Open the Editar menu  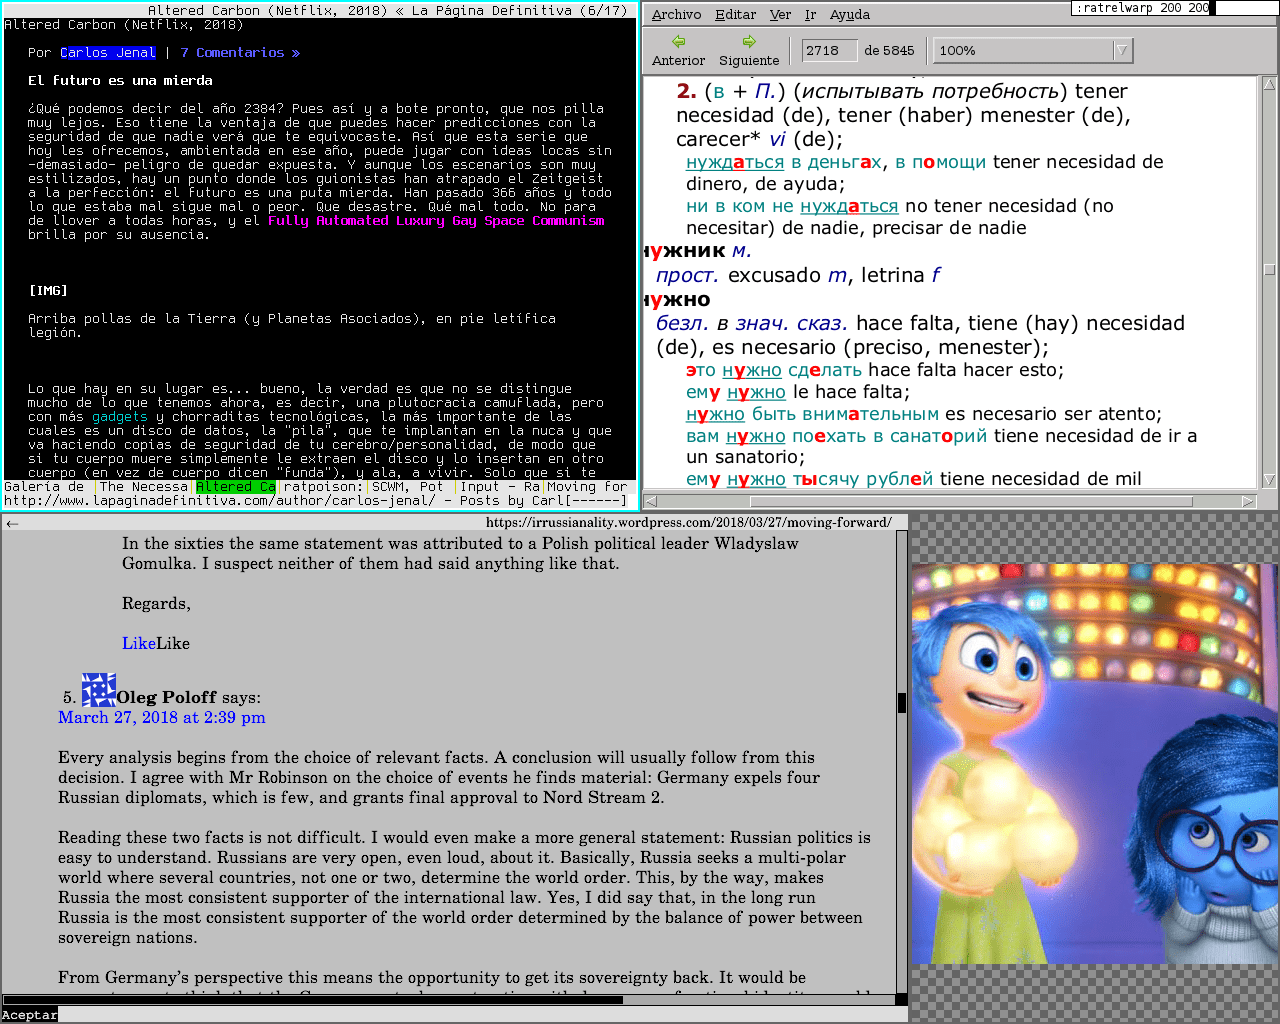point(735,14)
